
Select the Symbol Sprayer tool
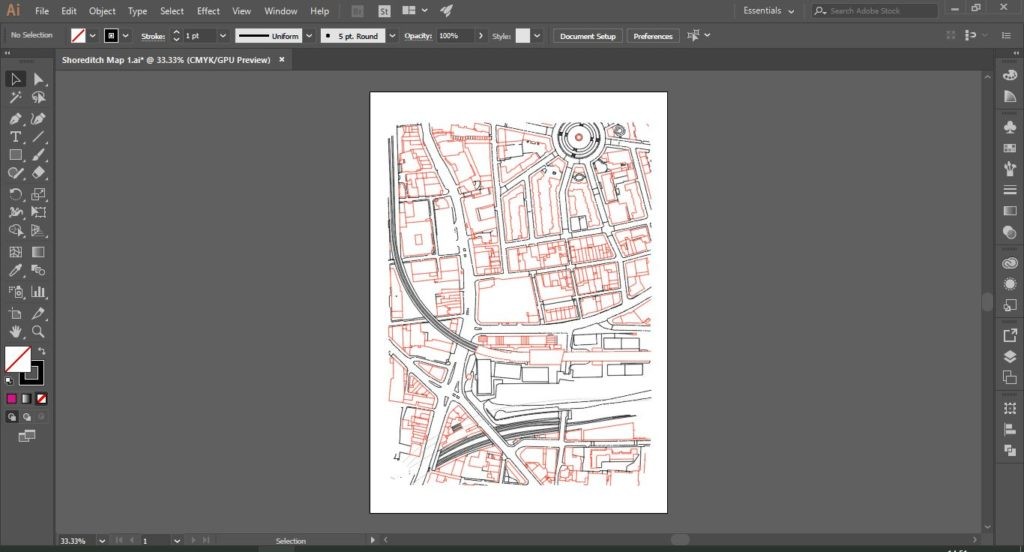[16, 291]
